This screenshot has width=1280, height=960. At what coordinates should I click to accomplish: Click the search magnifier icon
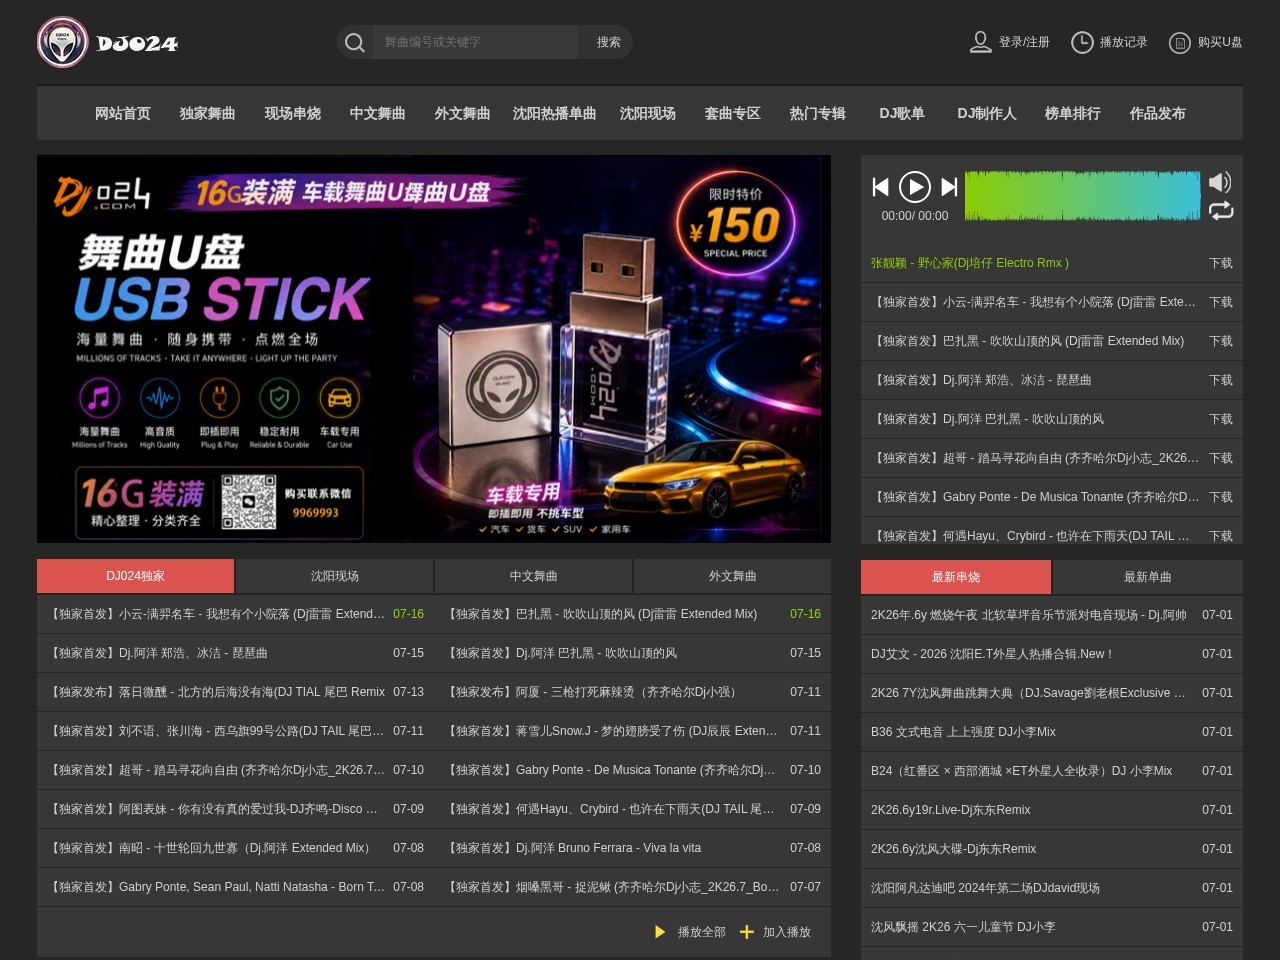(354, 42)
